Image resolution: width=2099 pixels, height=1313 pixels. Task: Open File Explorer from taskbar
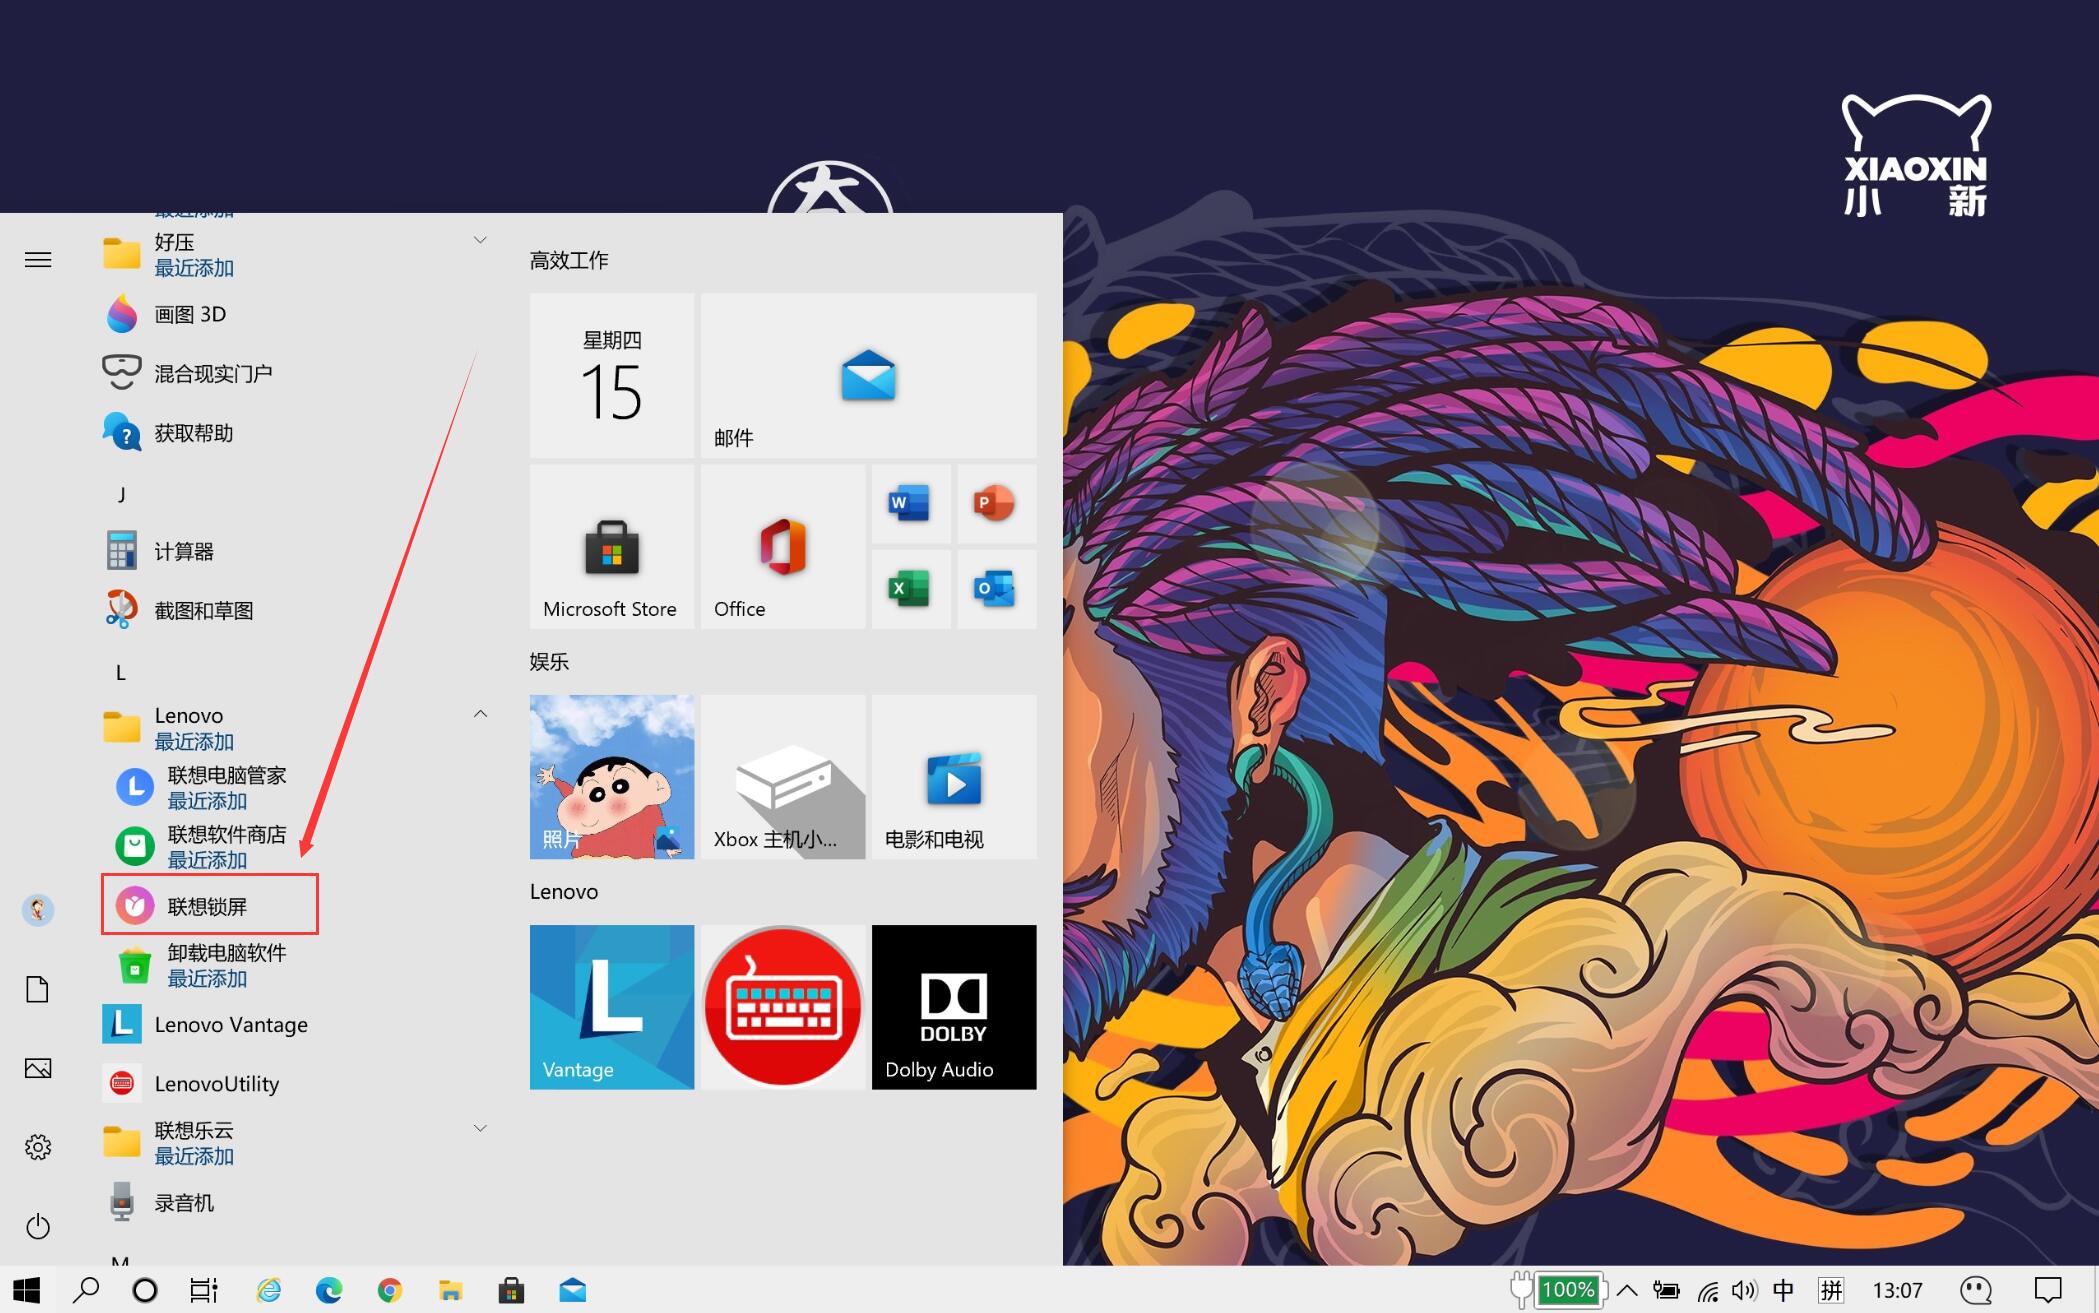click(x=451, y=1290)
